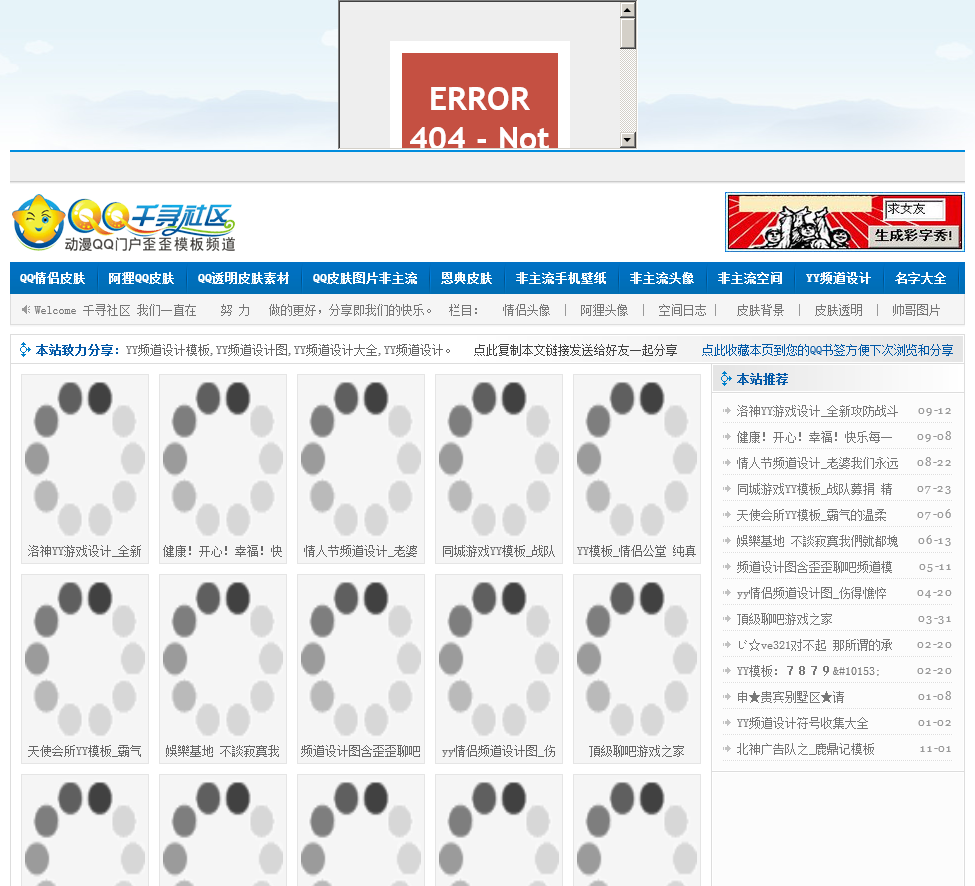The height and width of the screenshot is (886, 975).
Task: Open the 非主流头像 menu item
Action: [662, 279]
